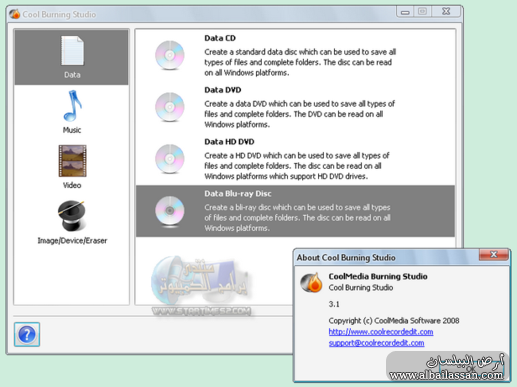Image resolution: width=517 pixels, height=387 pixels.
Task: Click the Data CD description text
Action: click(x=300, y=62)
